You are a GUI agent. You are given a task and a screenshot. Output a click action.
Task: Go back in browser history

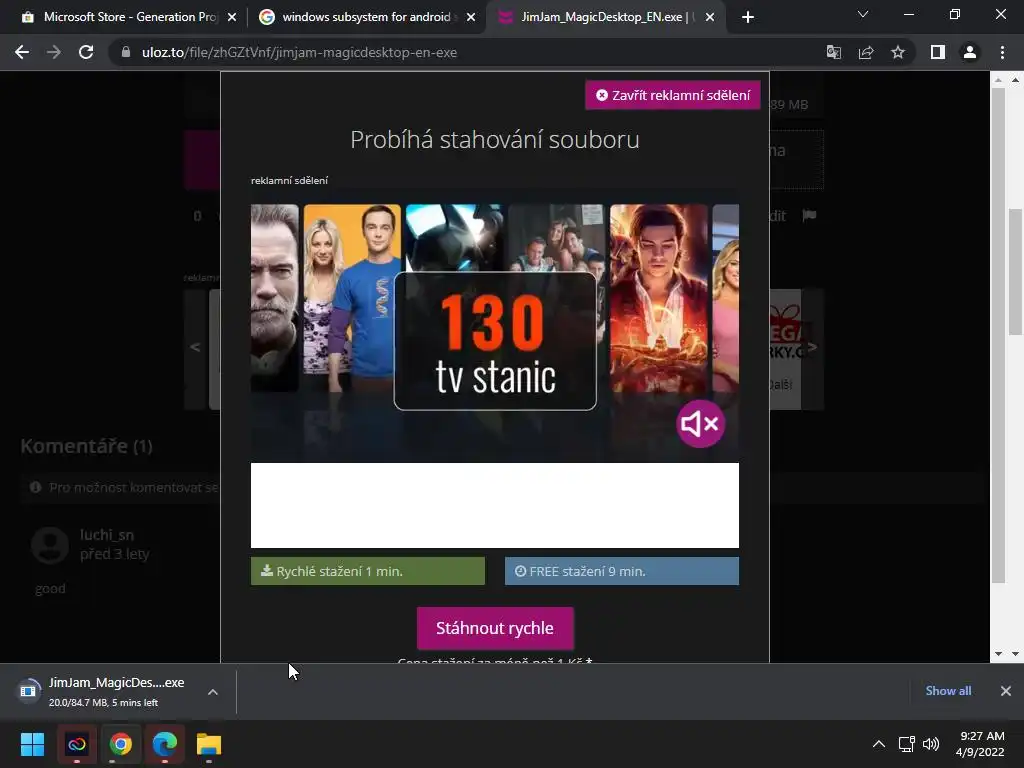tap(22, 52)
